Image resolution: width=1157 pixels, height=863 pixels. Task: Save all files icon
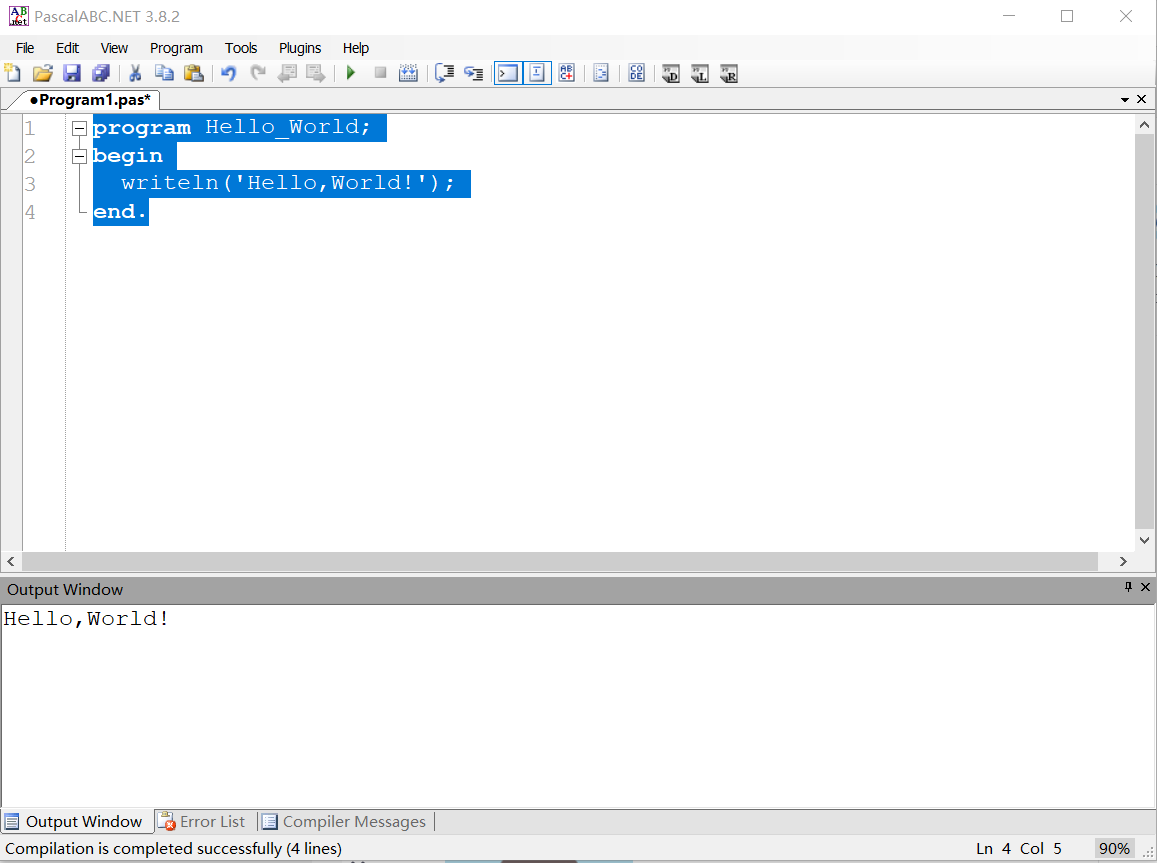click(100, 73)
